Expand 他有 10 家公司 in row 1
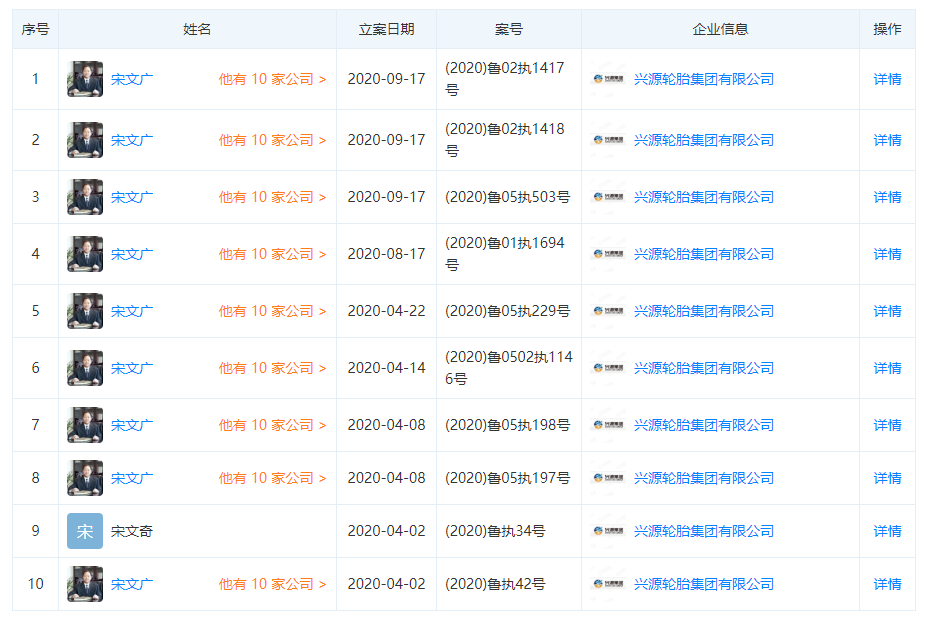The image size is (926, 627). [x=272, y=79]
